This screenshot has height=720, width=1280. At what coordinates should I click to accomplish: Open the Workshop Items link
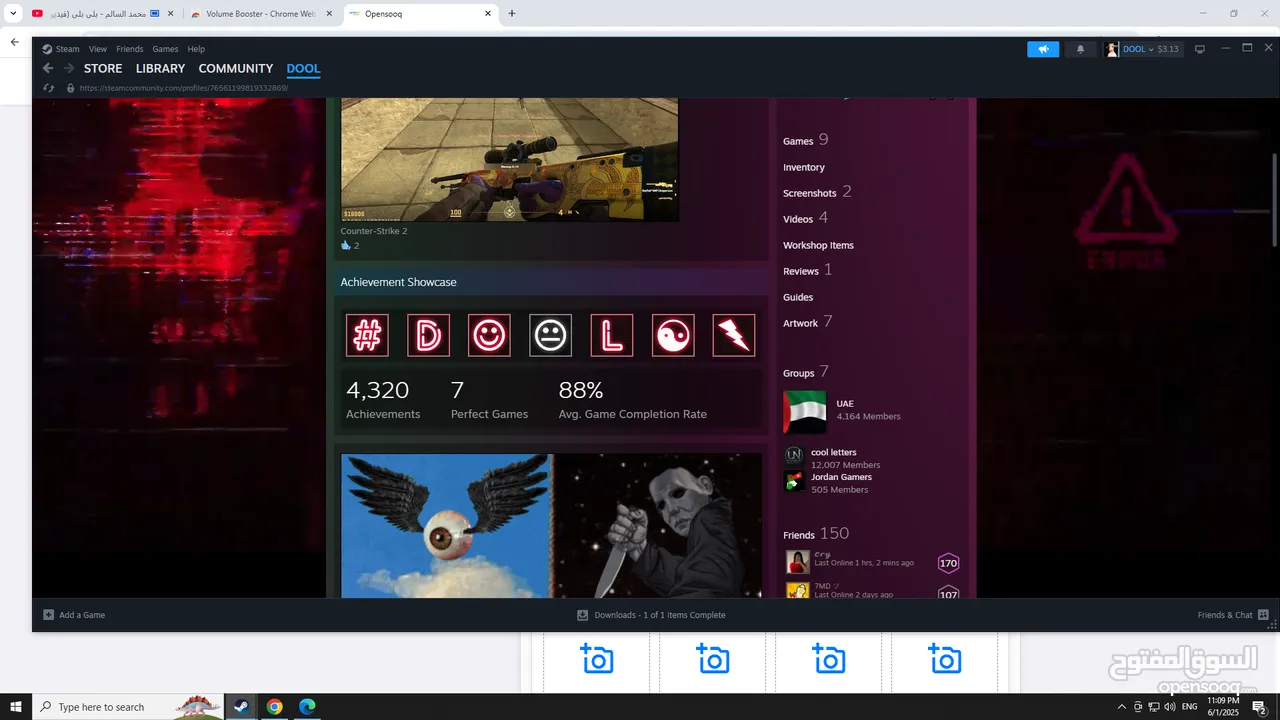coord(818,245)
